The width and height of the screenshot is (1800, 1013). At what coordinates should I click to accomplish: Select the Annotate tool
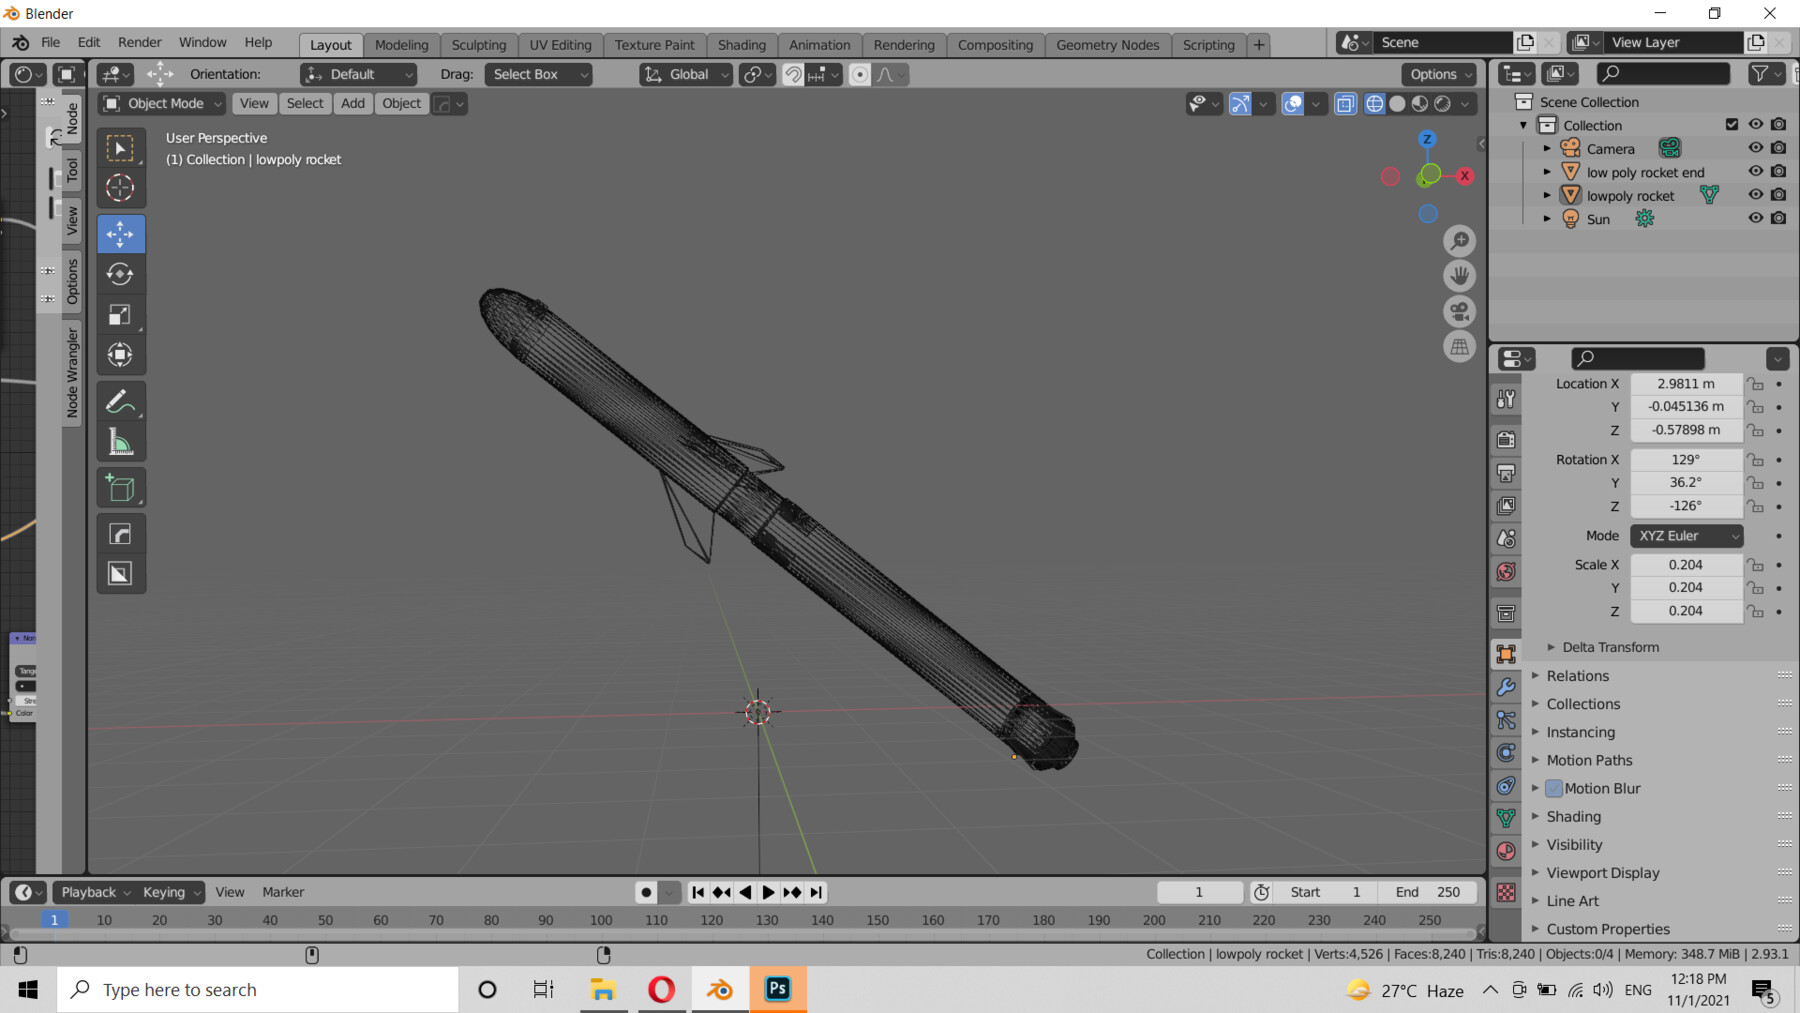pos(121,401)
